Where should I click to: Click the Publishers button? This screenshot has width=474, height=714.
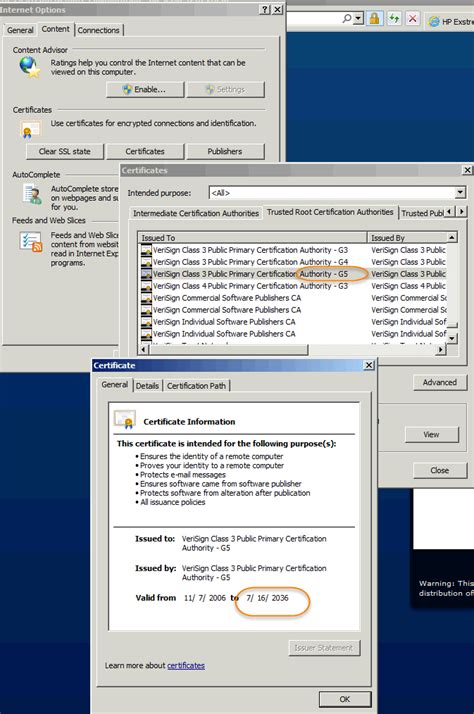(x=225, y=151)
